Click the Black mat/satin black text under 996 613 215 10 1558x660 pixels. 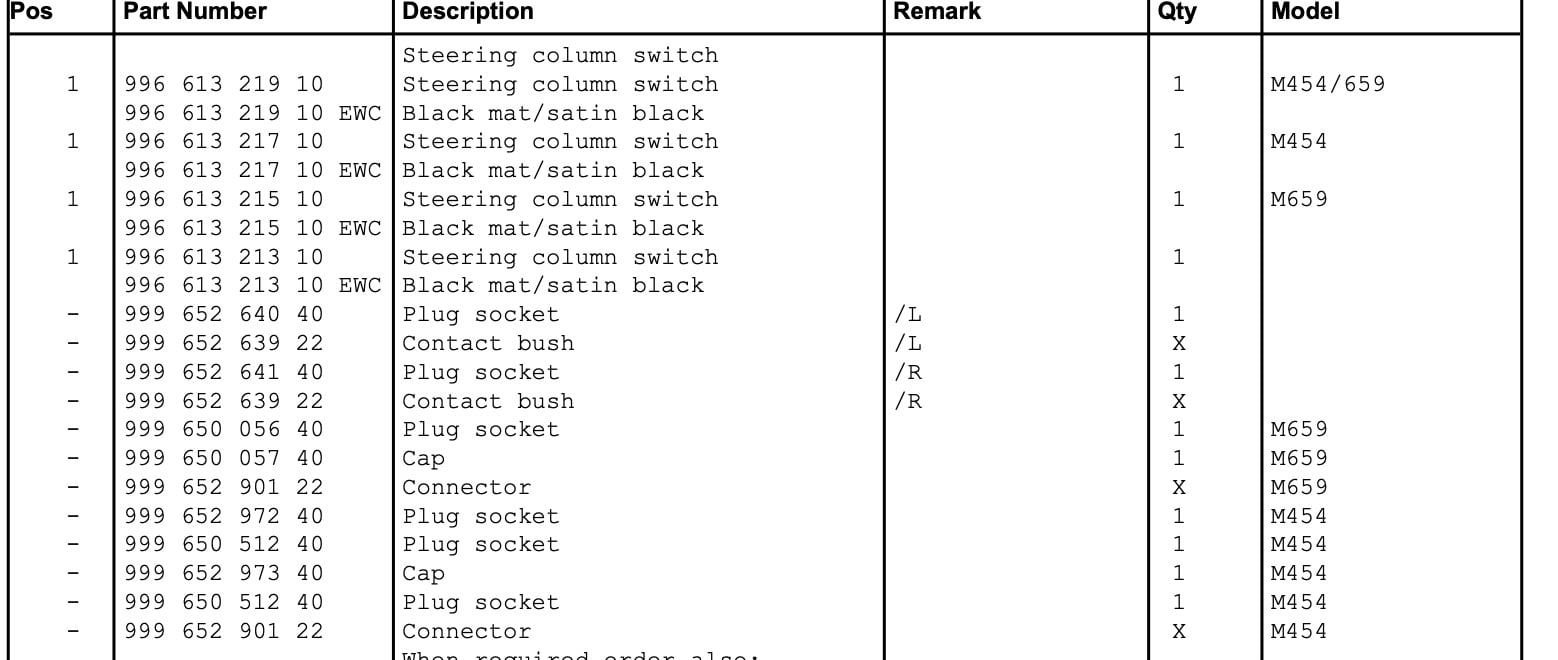[x=553, y=228]
